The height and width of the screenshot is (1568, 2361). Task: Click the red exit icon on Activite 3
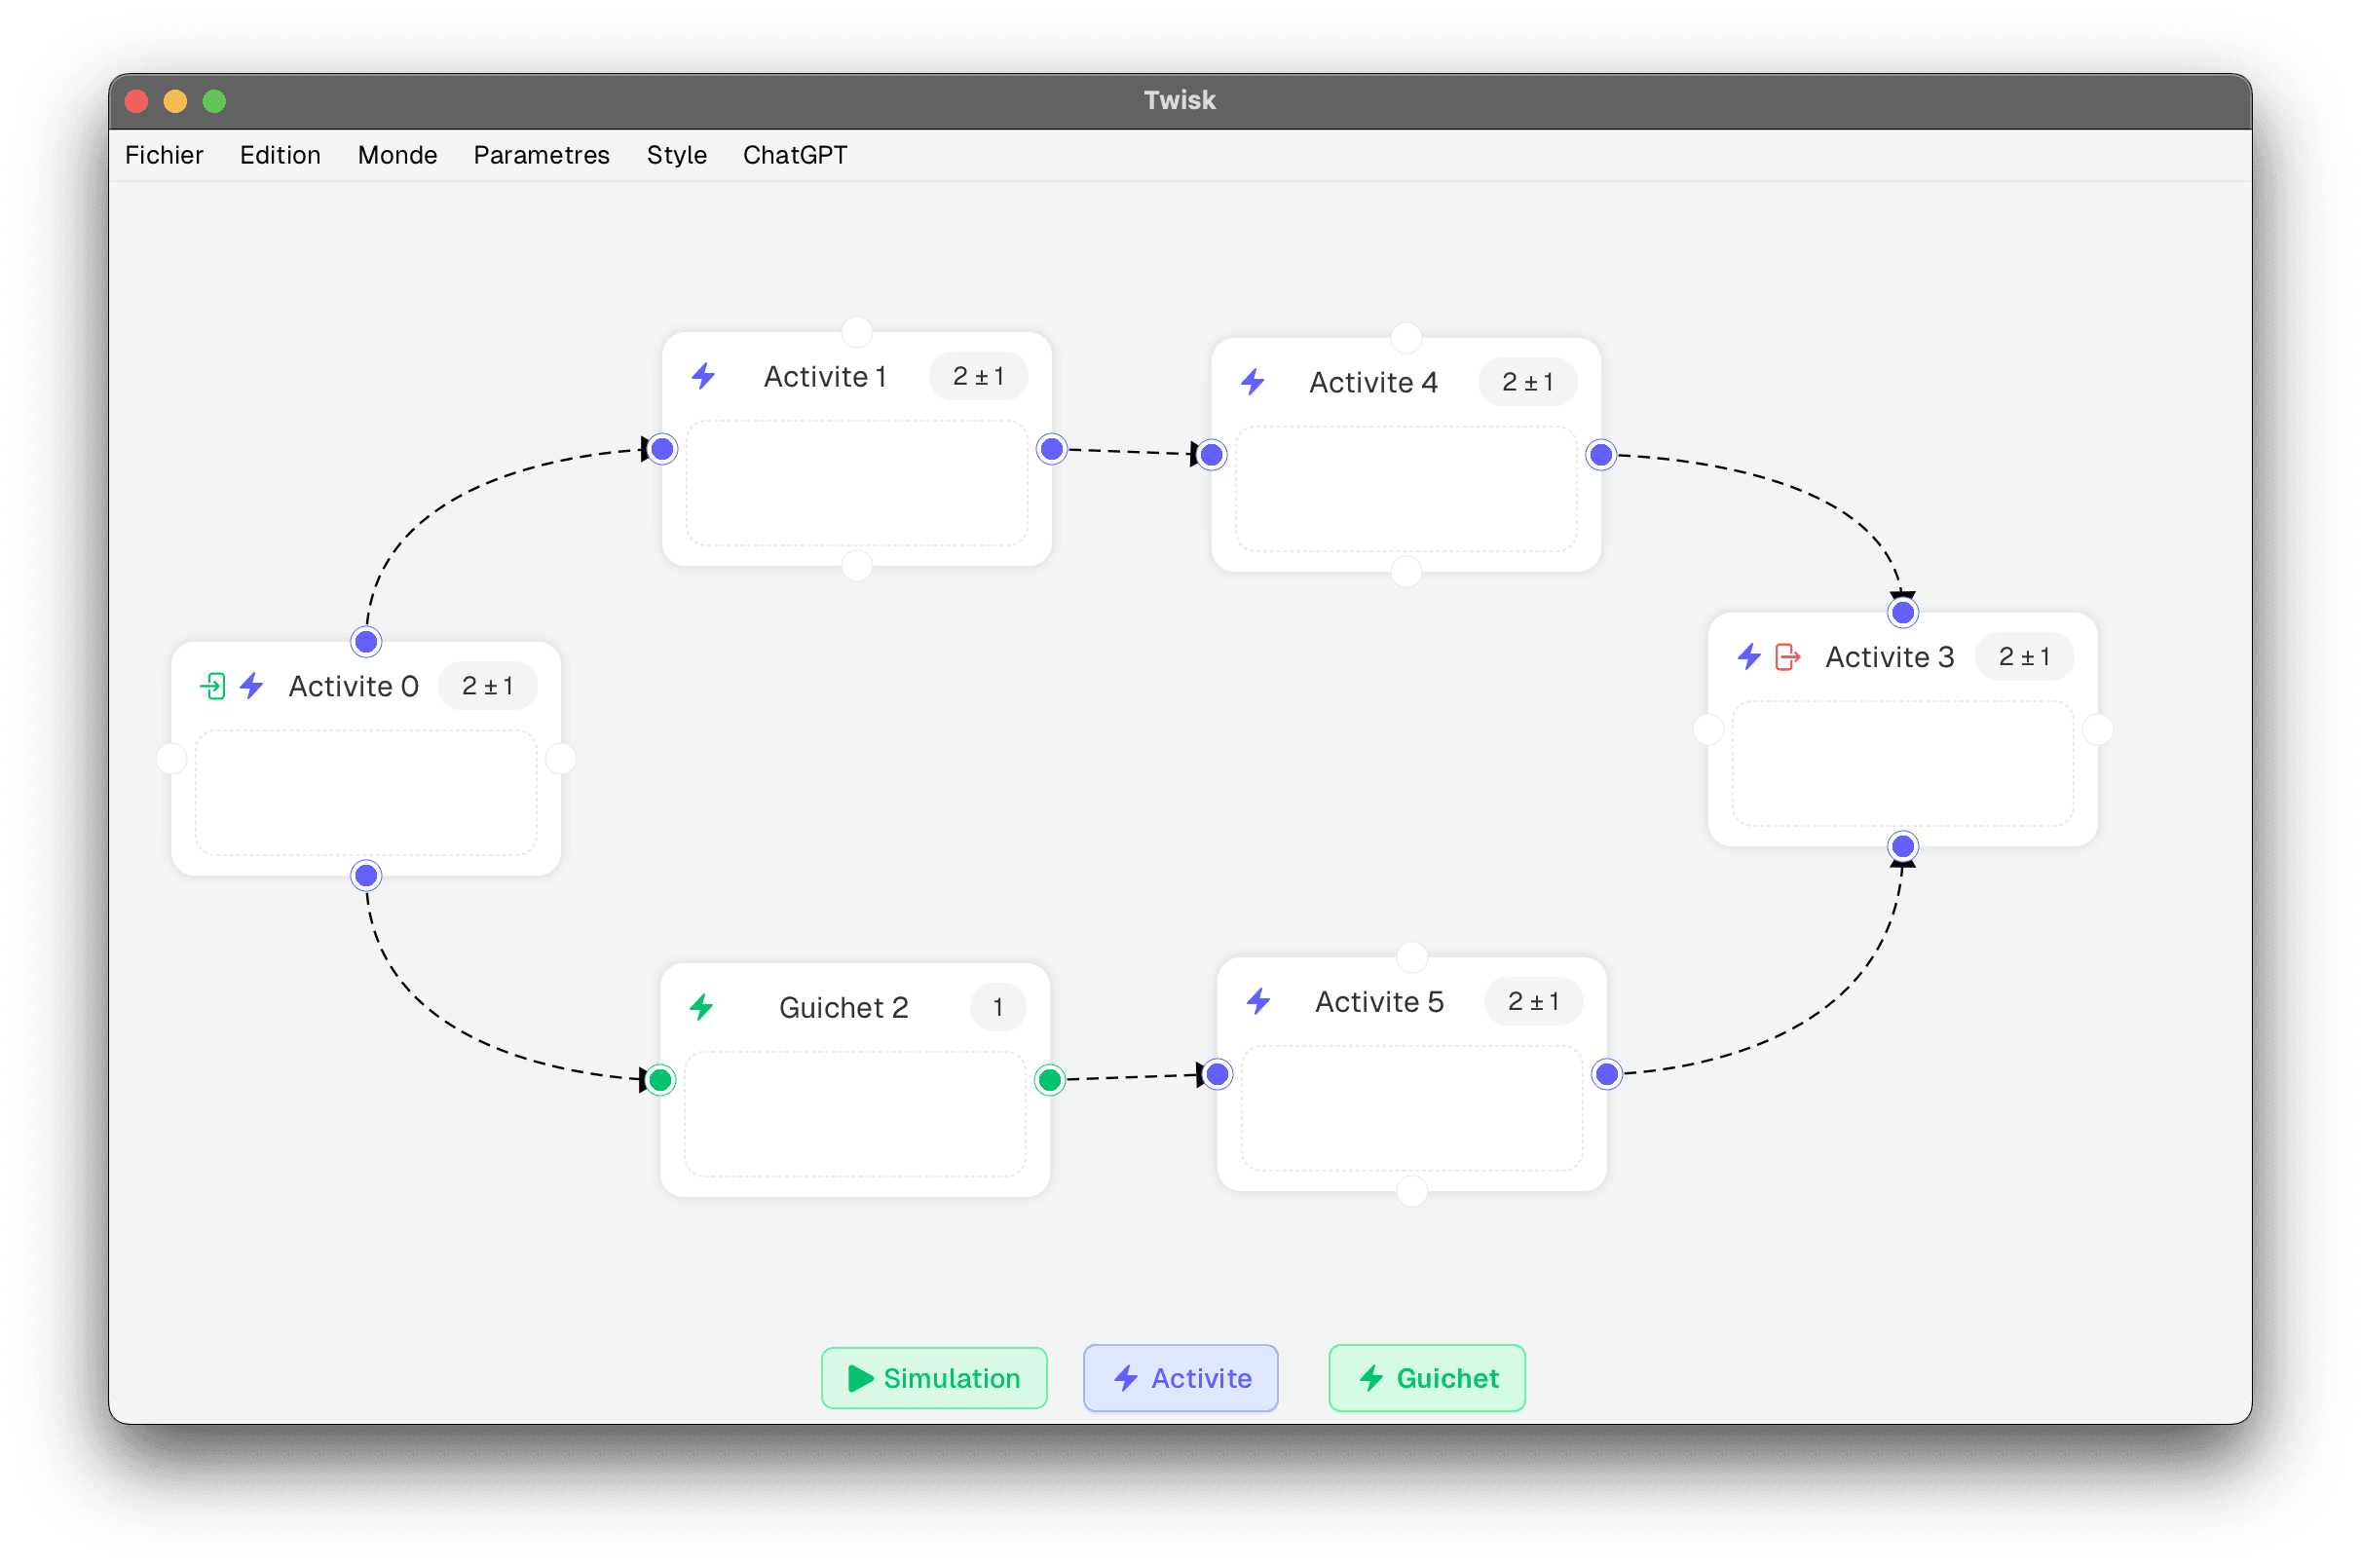(x=1787, y=657)
